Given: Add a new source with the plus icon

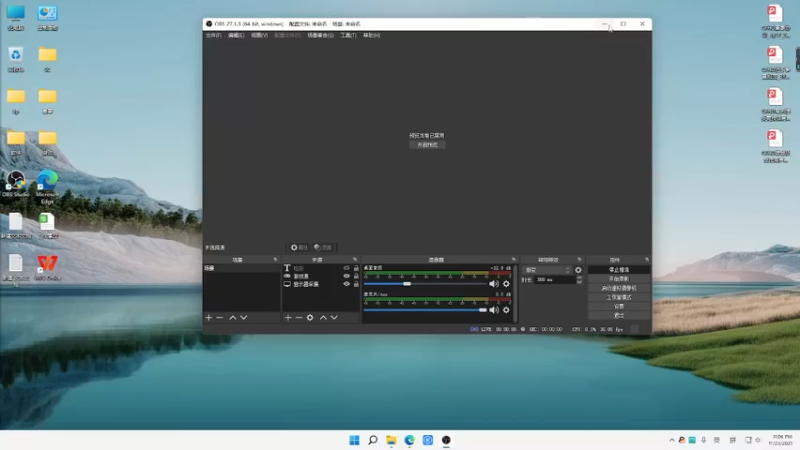Looking at the screenshot, I should tap(288, 317).
